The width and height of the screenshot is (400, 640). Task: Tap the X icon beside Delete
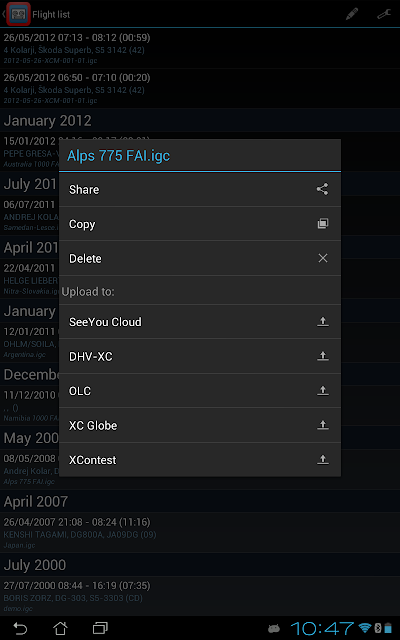point(322,258)
